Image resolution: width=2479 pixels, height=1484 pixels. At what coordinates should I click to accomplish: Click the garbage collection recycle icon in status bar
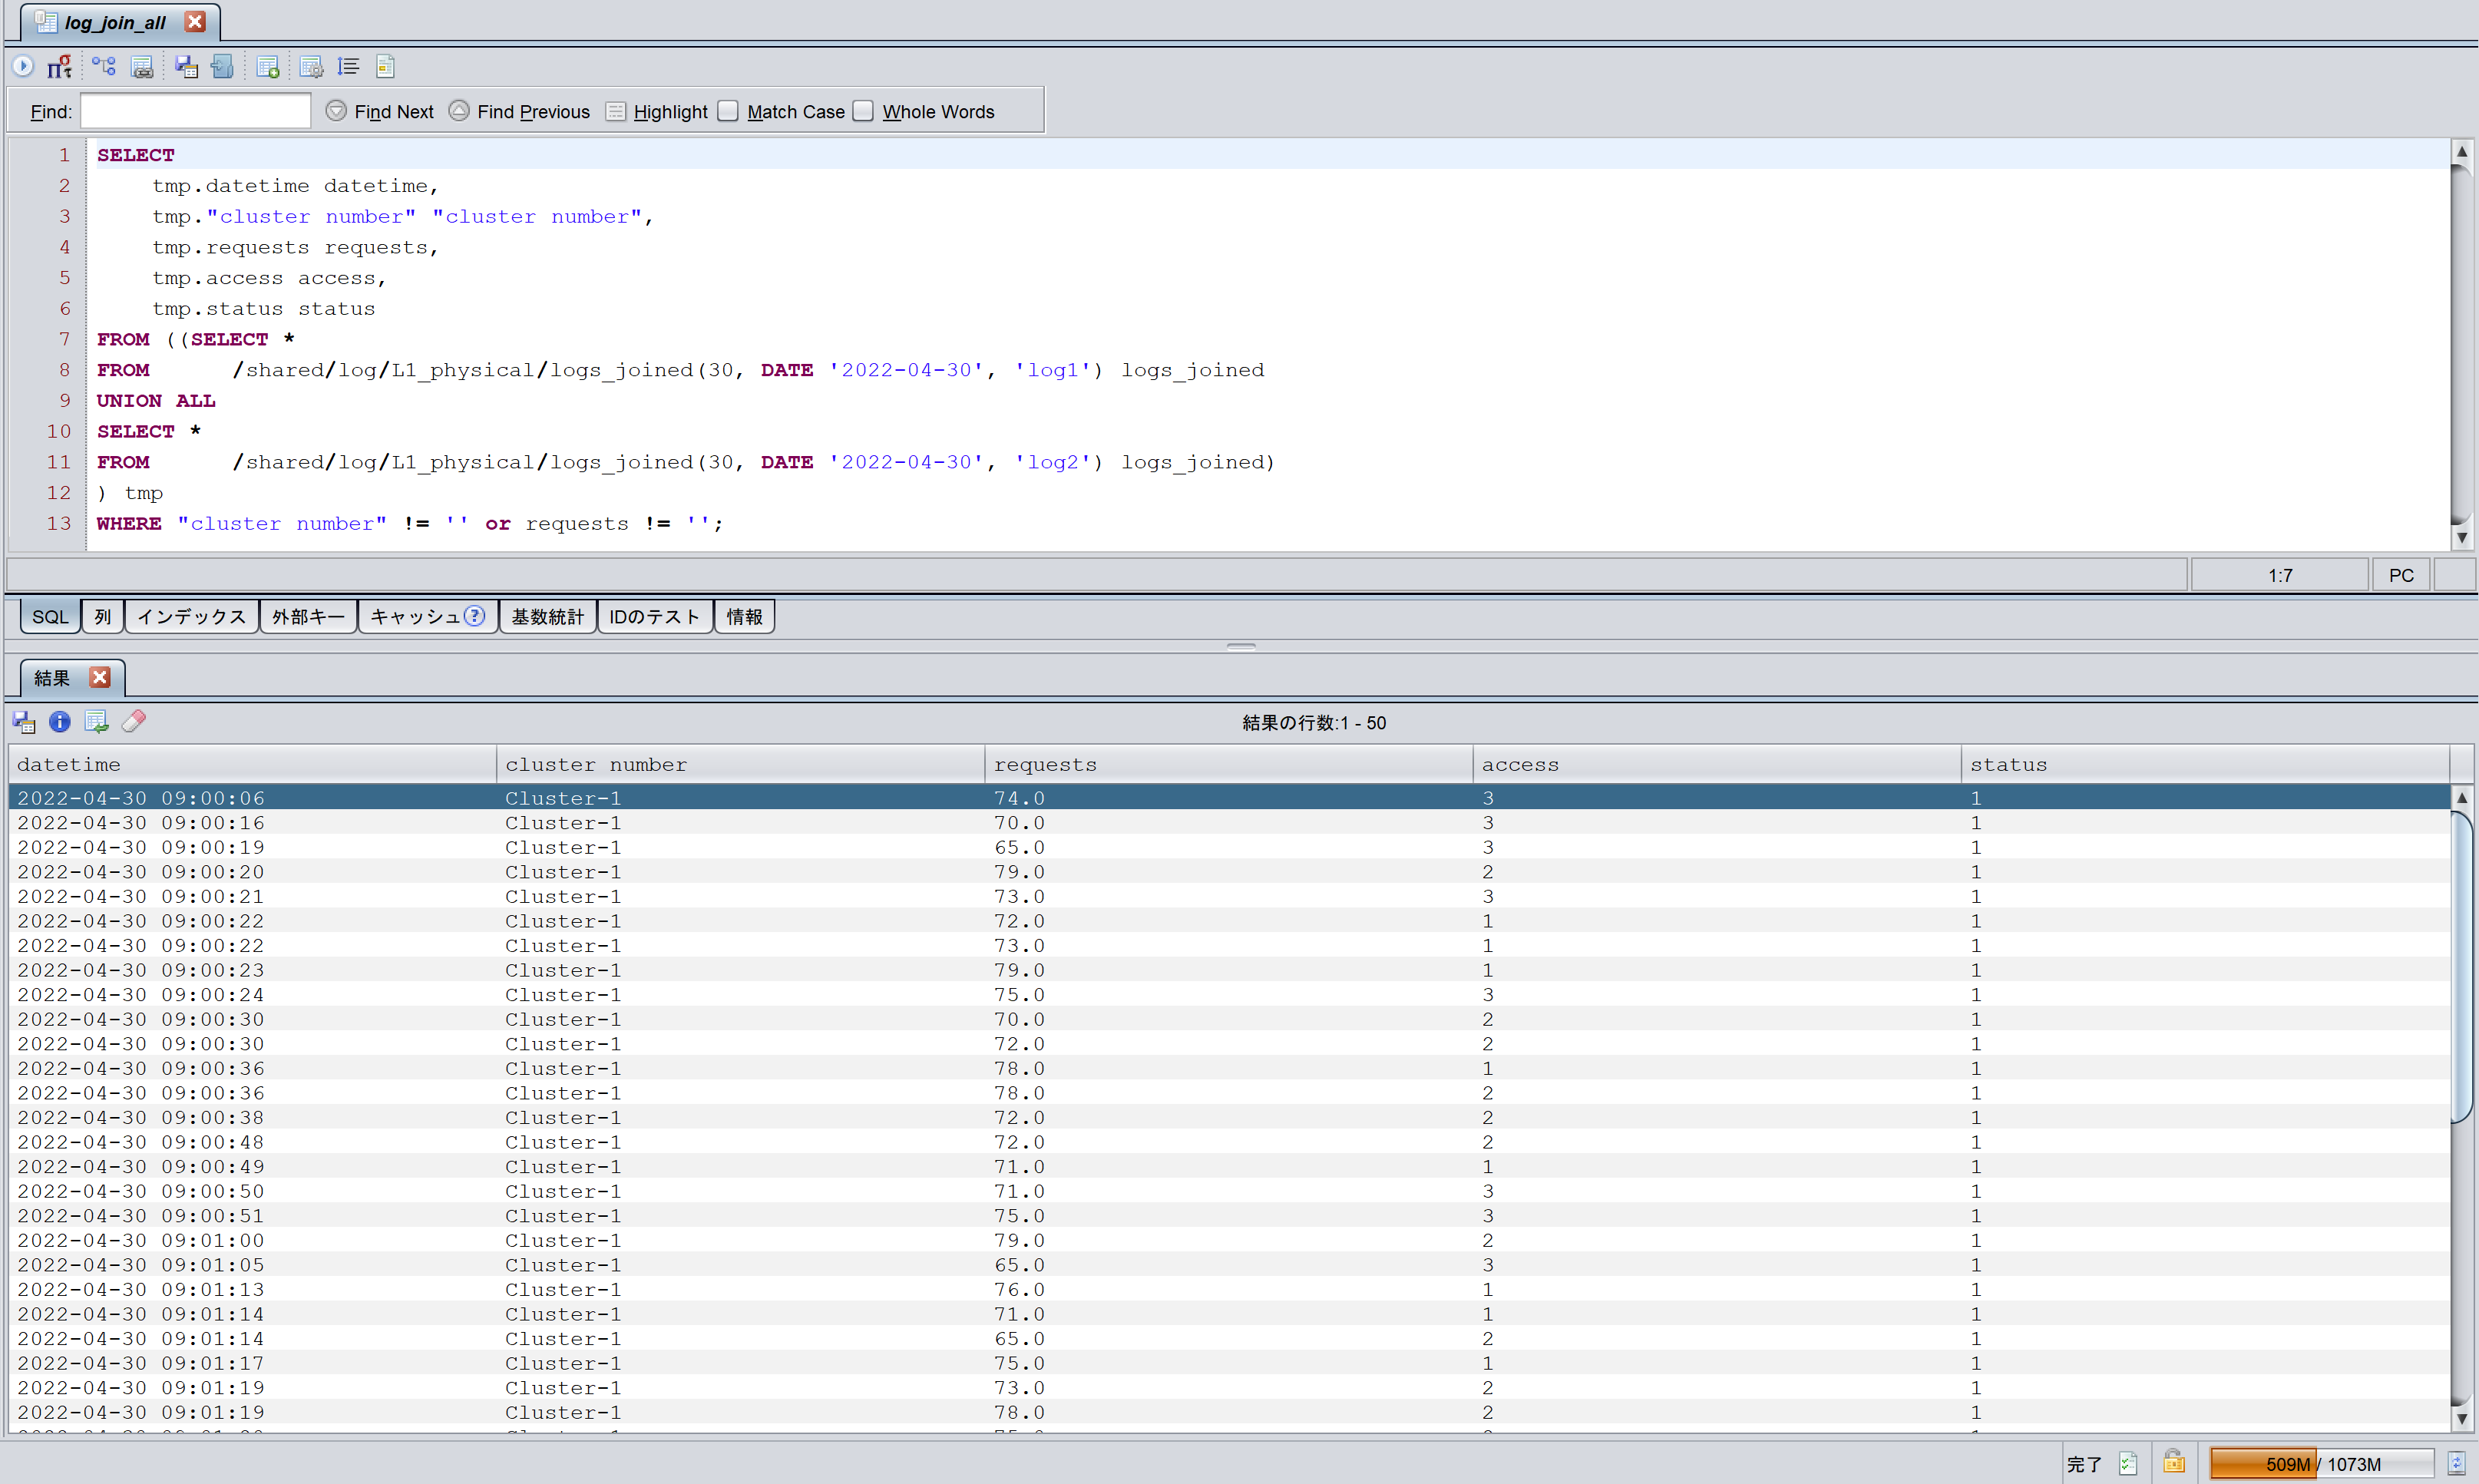click(x=2456, y=1463)
